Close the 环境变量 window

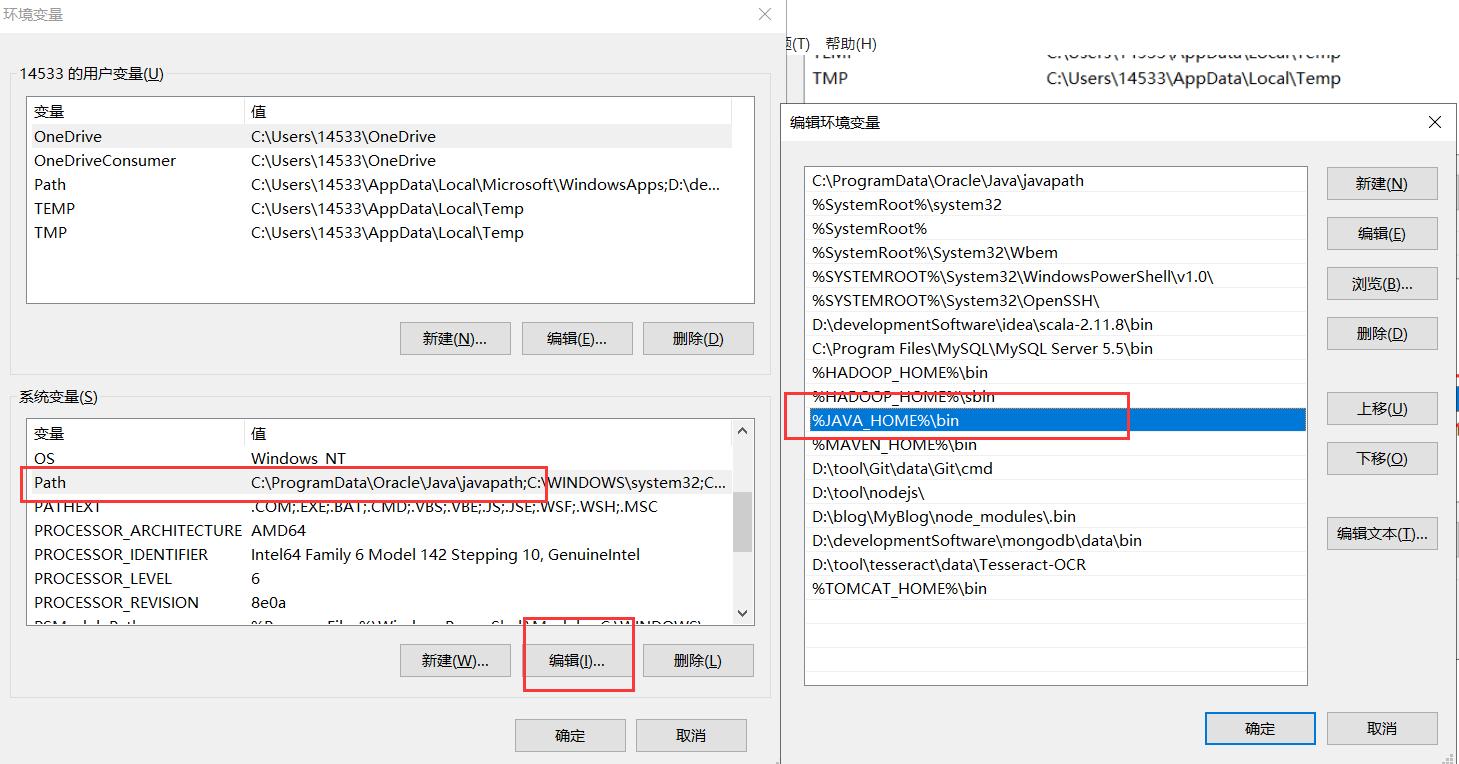tap(765, 14)
